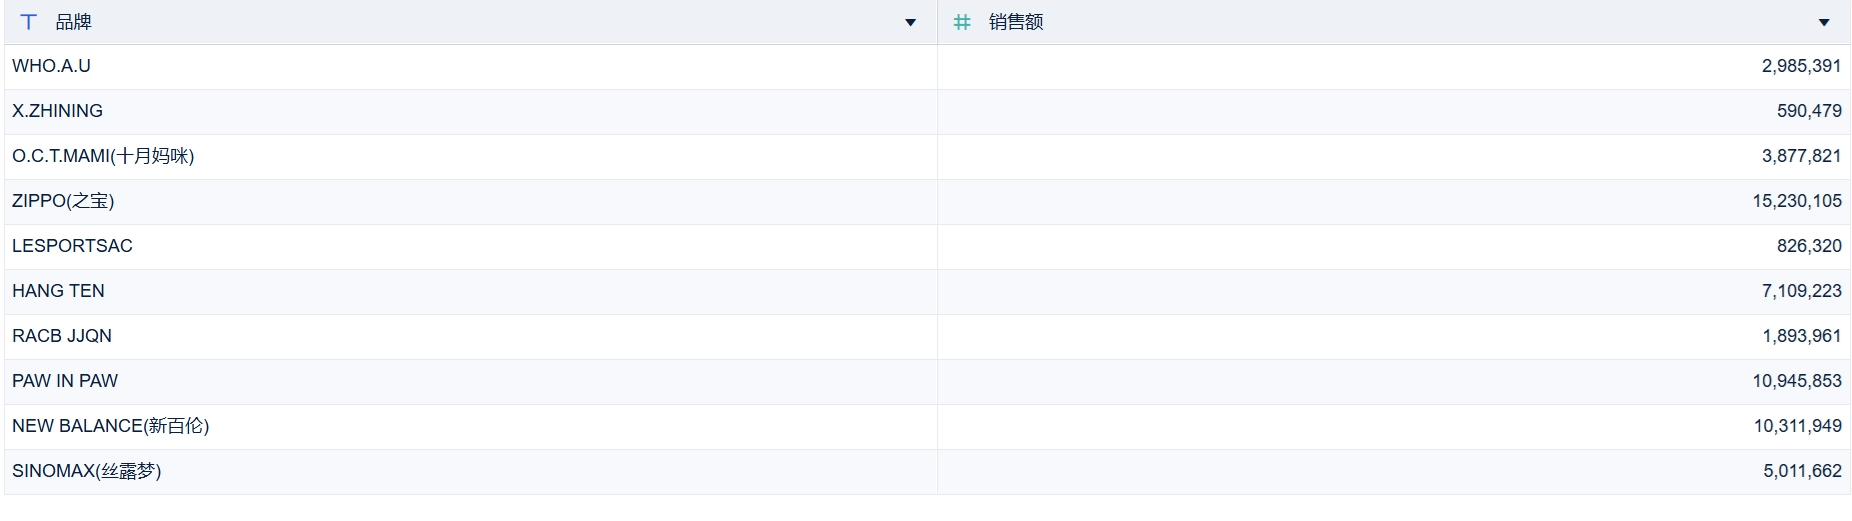Click the sales value 10,311,949
1852x521 pixels.
(1797, 426)
